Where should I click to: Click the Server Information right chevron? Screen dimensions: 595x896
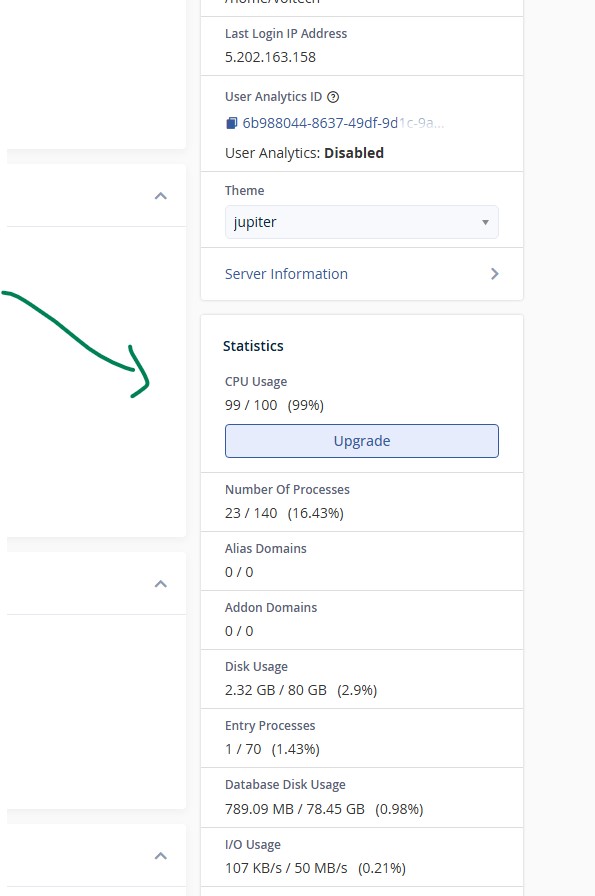point(494,274)
